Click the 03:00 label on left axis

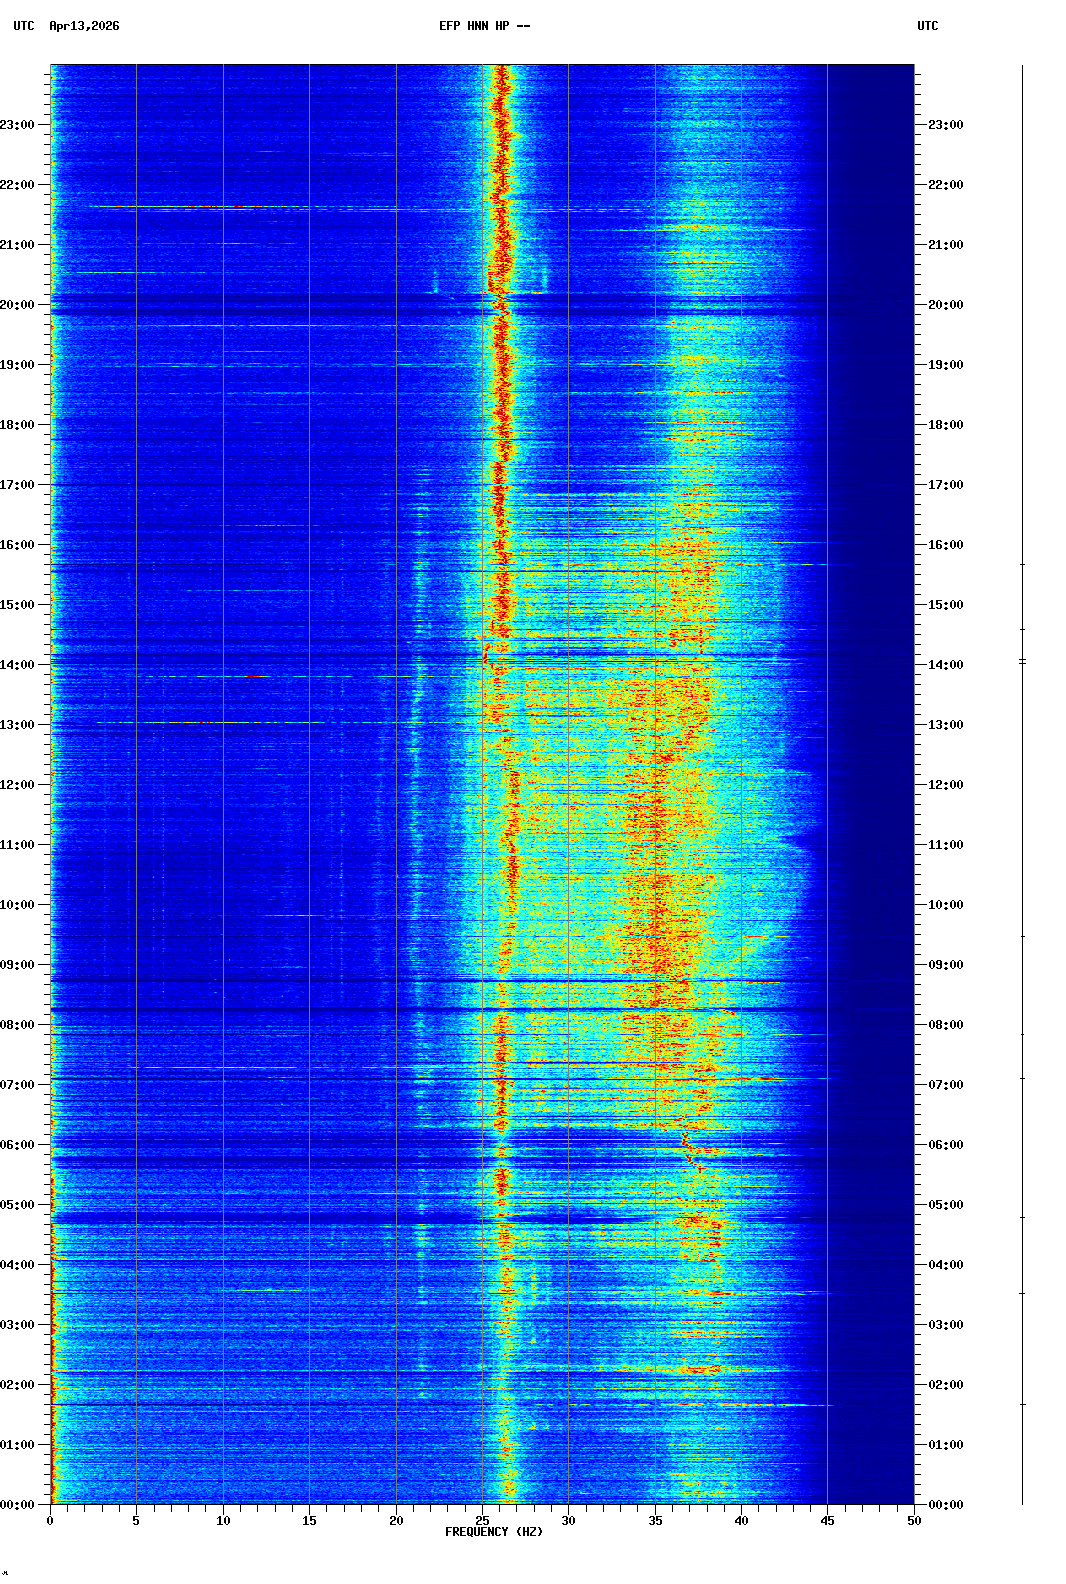(18, 1325)
